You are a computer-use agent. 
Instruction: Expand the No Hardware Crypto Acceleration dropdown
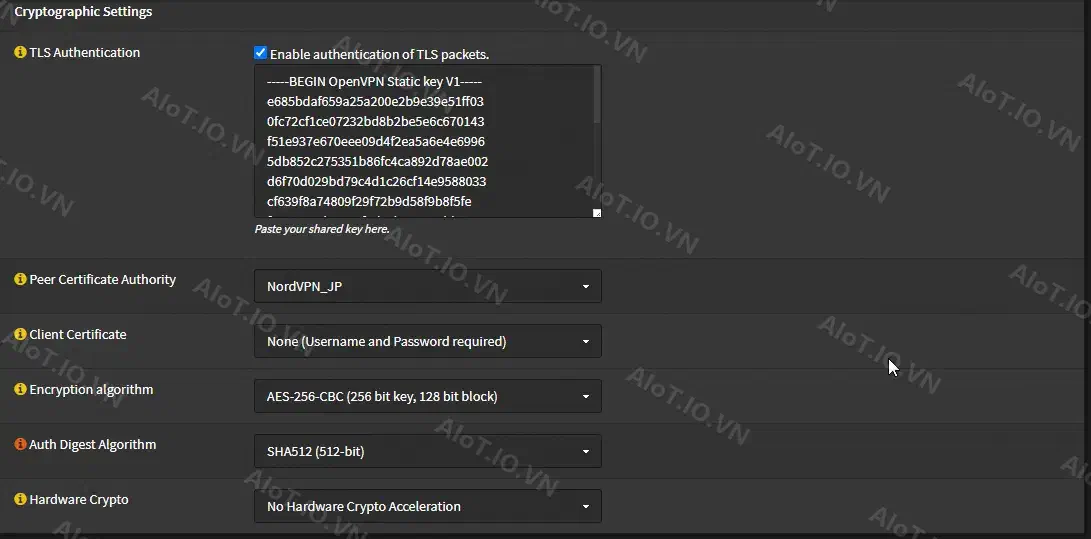point(427,506)
